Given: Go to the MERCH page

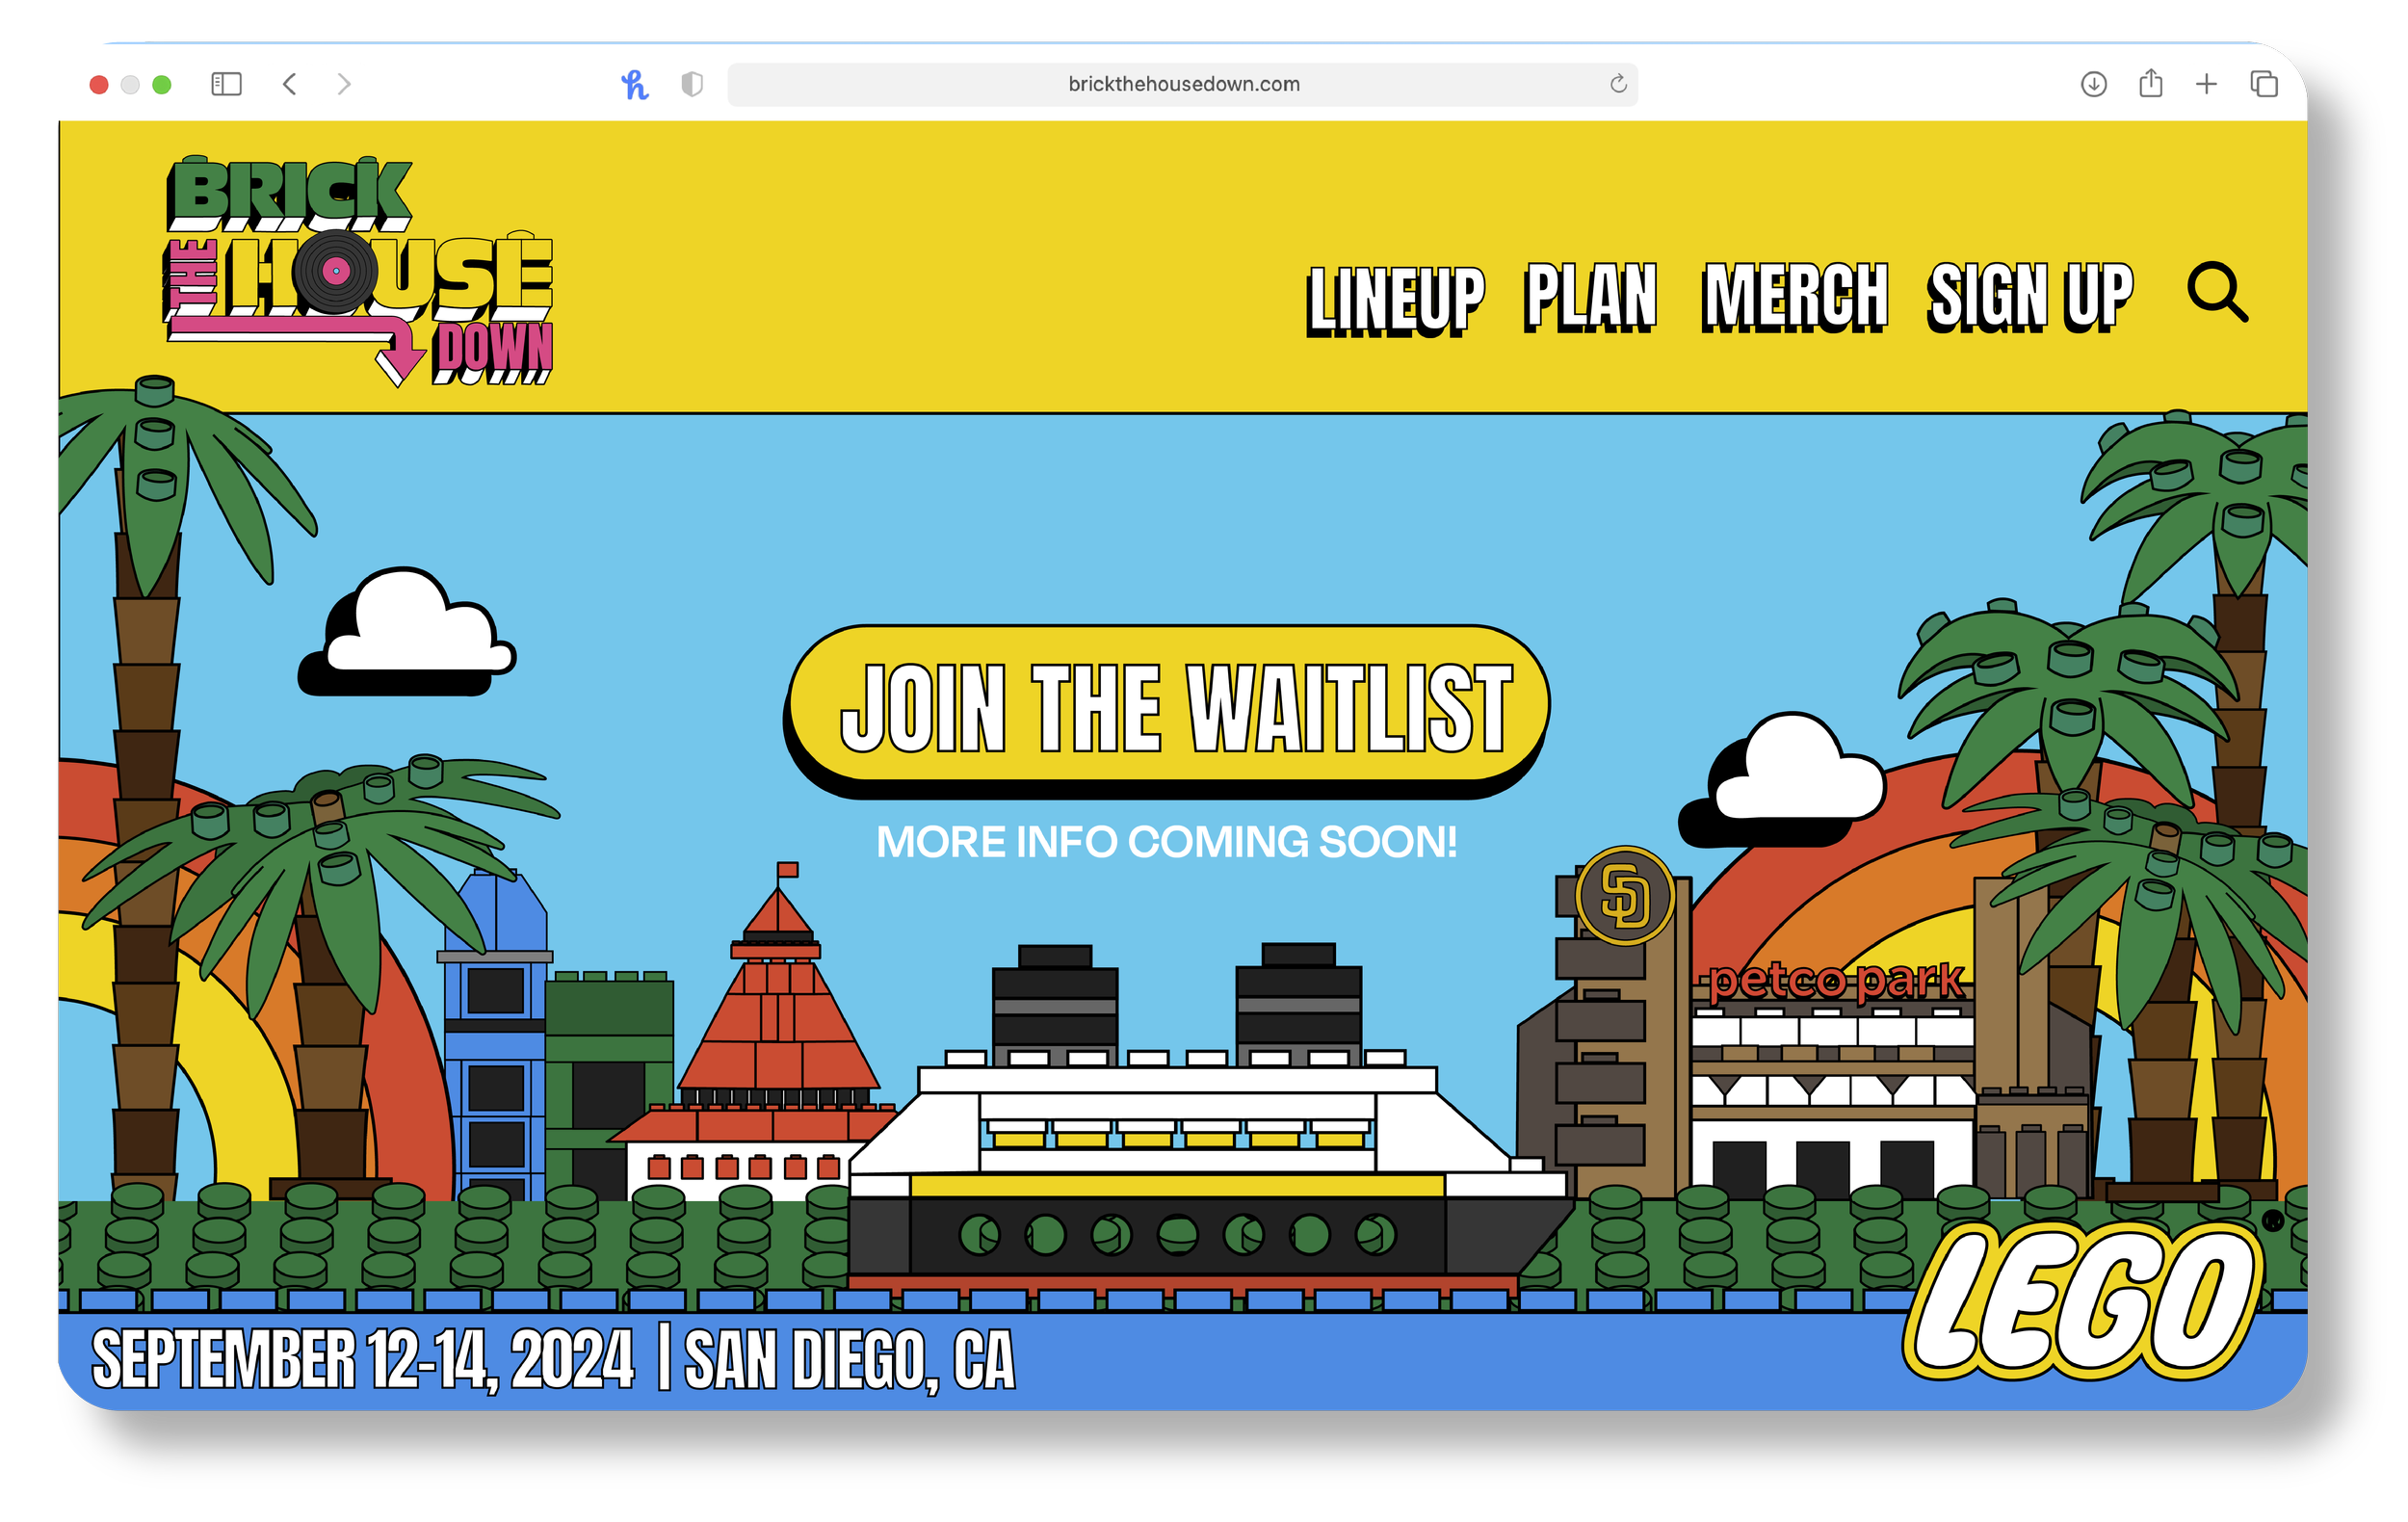Looking at the screenshot, I should (1795, 296).
